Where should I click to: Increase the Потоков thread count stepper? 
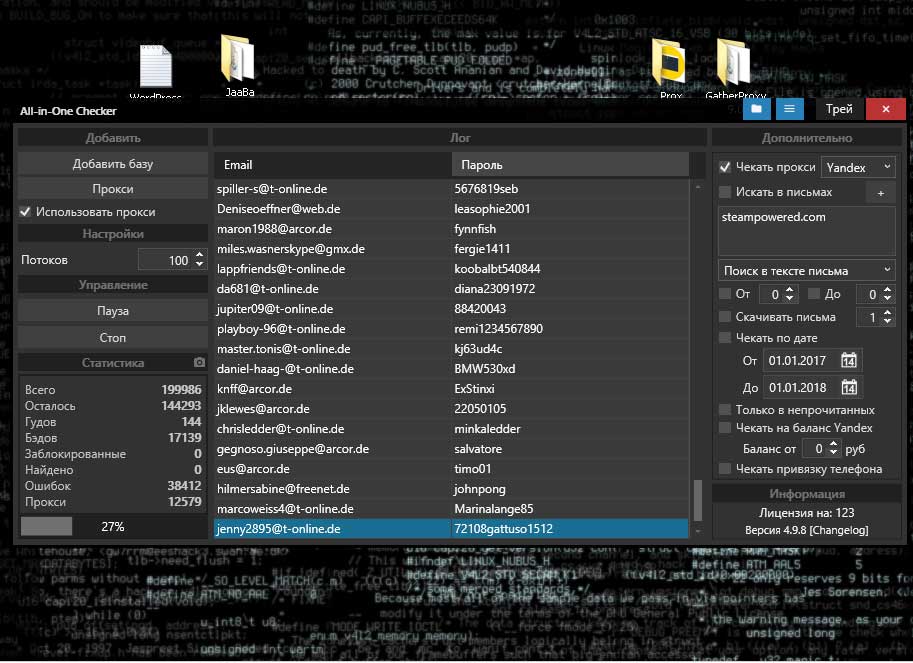click(x=199, y=255)
